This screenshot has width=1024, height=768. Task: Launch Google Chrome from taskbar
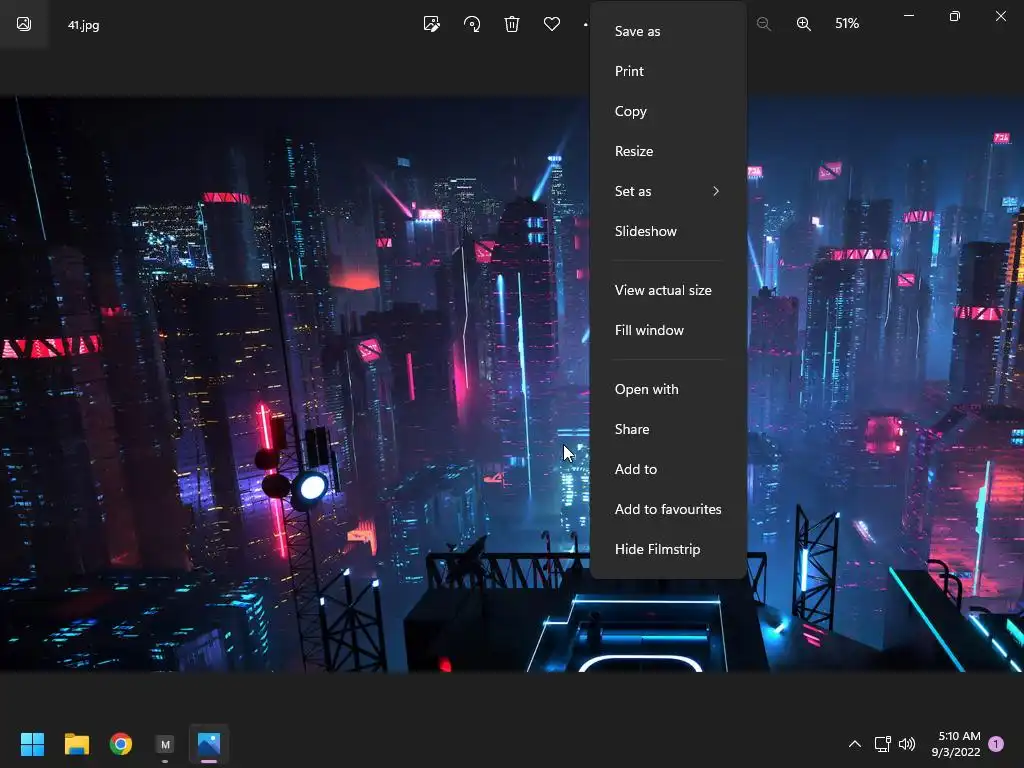(121, 744)
